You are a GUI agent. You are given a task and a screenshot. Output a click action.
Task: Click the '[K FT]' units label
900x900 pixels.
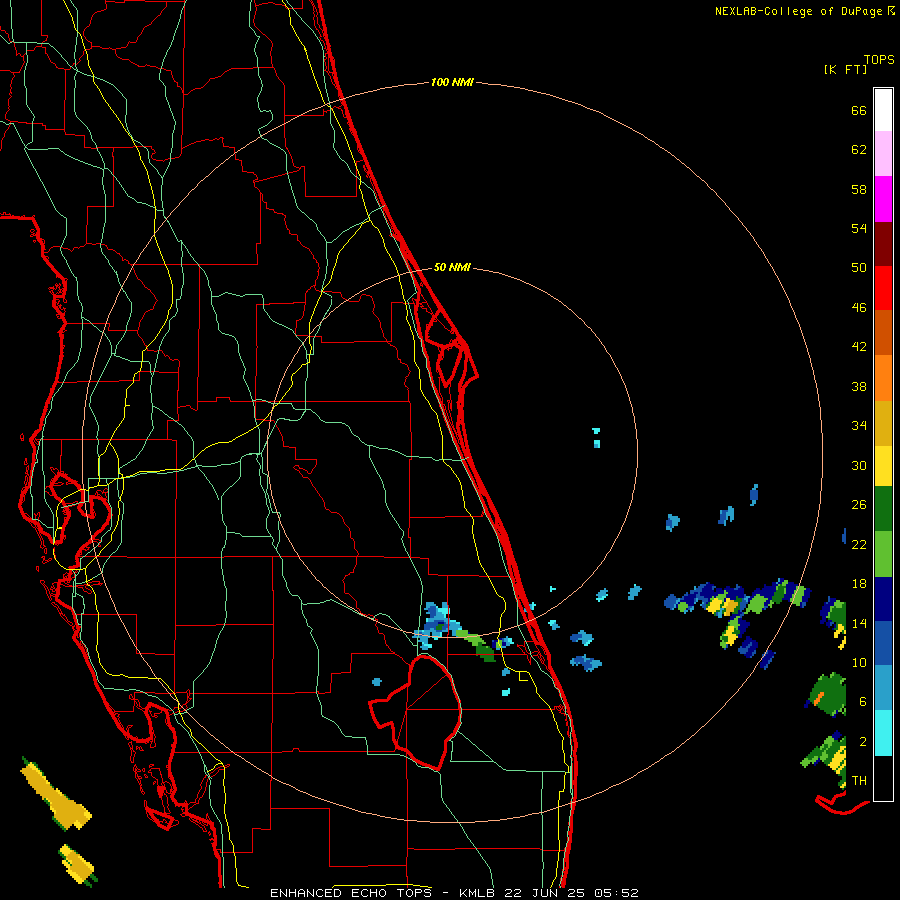coord(845,70)
